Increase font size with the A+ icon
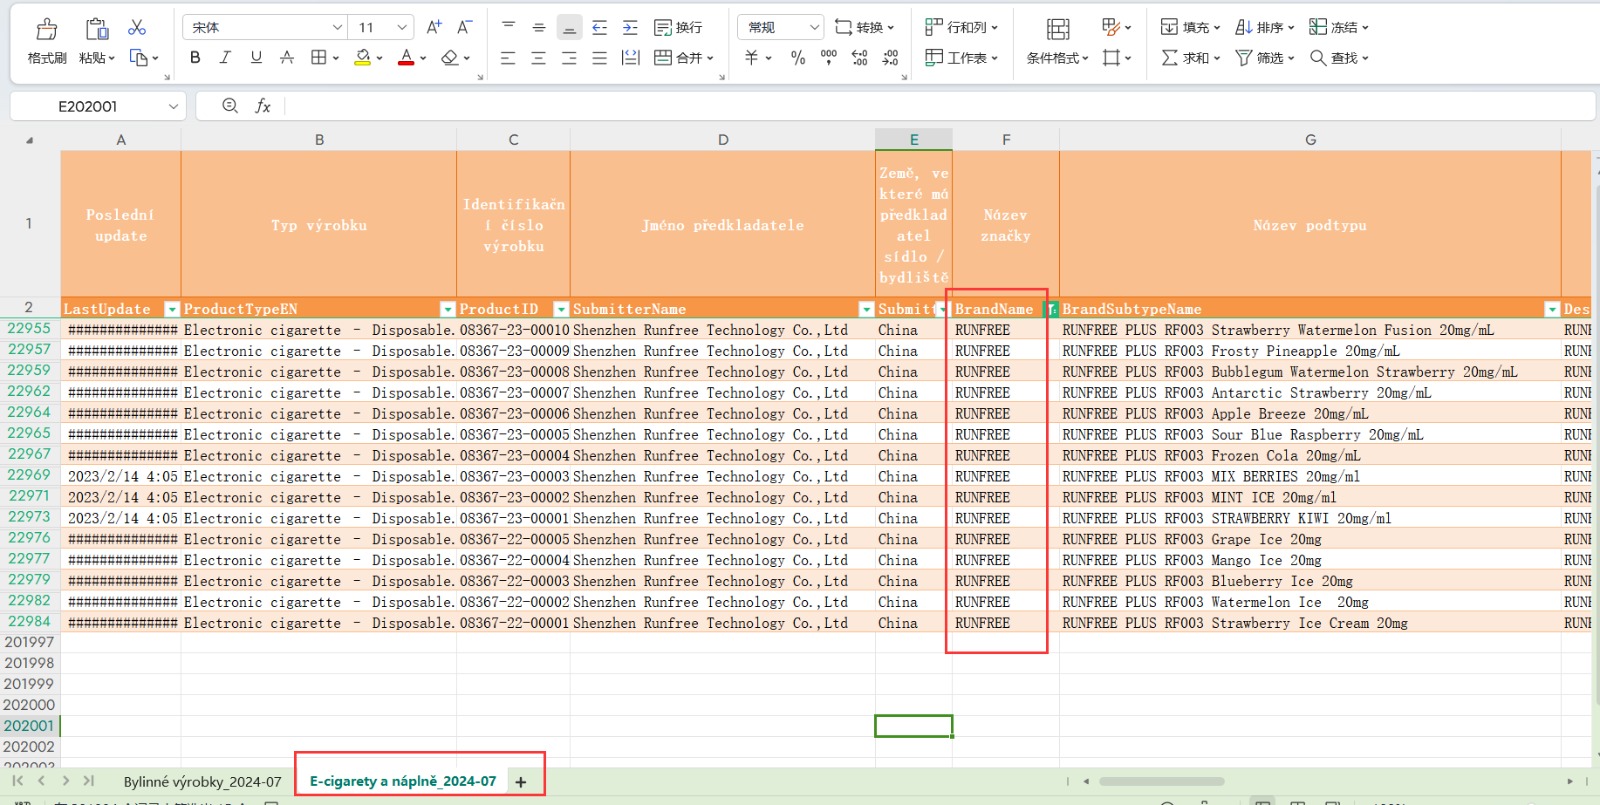1600x805 pixels. [434, 27]
